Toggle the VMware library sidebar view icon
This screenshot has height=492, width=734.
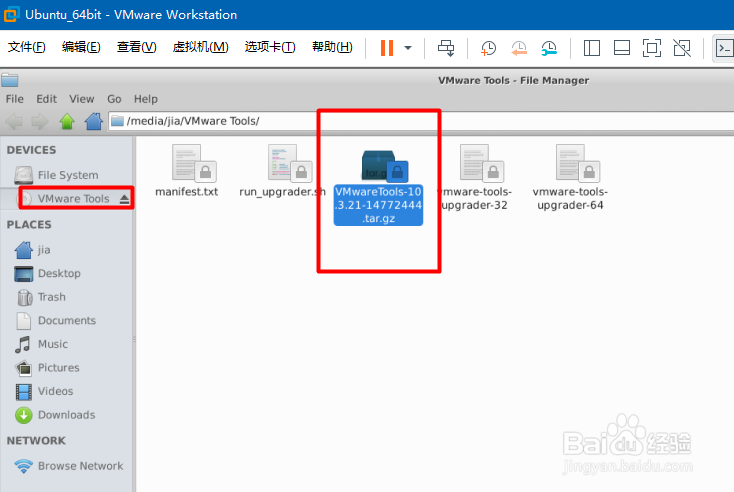tap(592, 48)
